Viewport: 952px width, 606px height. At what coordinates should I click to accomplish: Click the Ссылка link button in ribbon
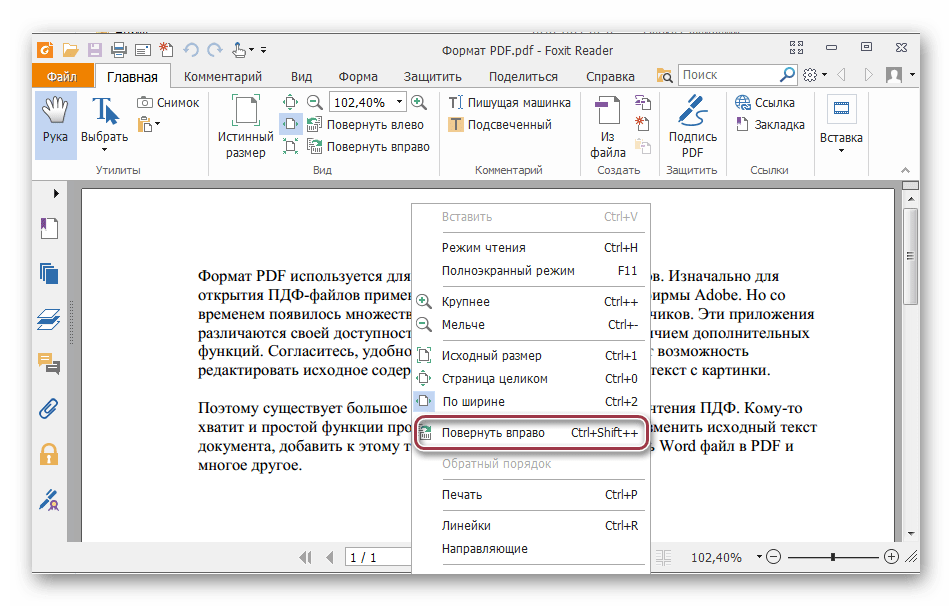click(x=774, y=102)
